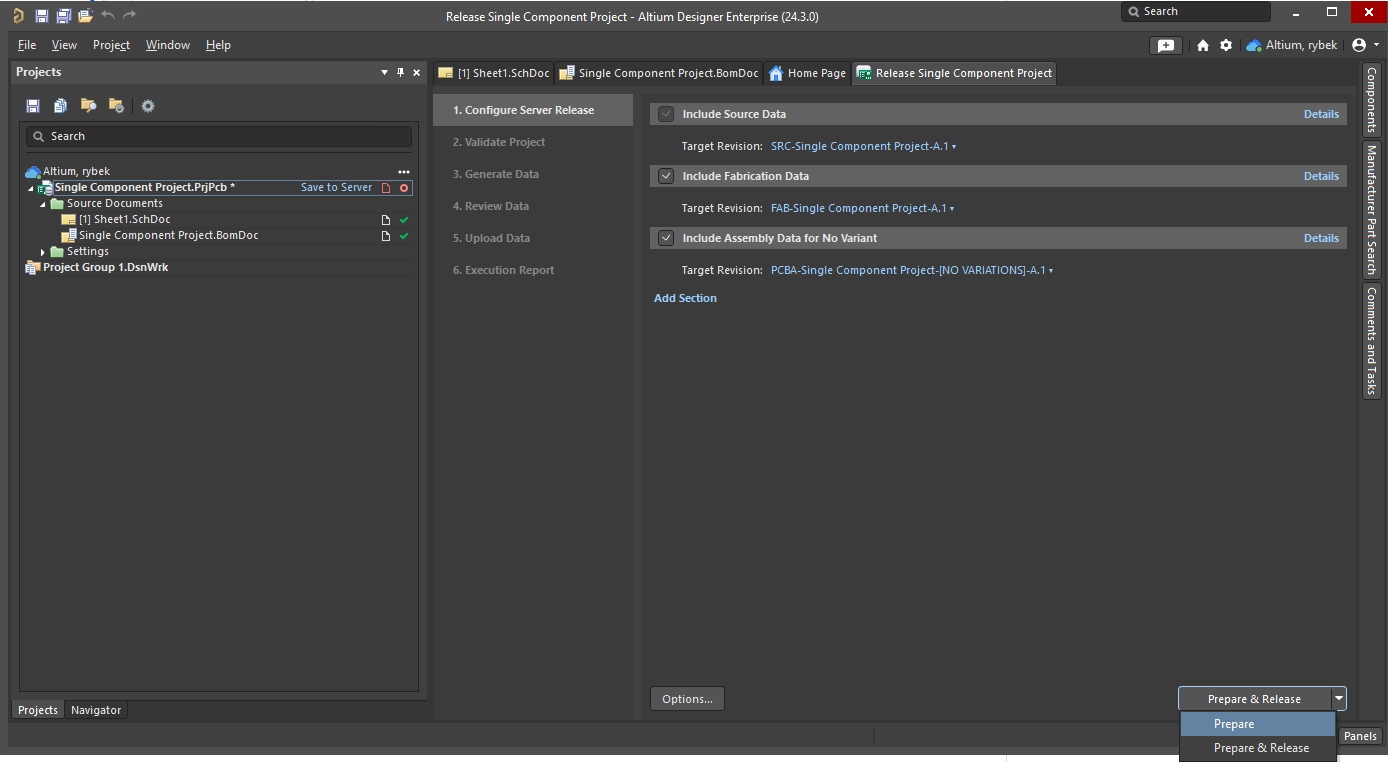This screenshot has height=762, width=1388.
Task: Go to Home via the top-right house icon
Action: 1203,45
